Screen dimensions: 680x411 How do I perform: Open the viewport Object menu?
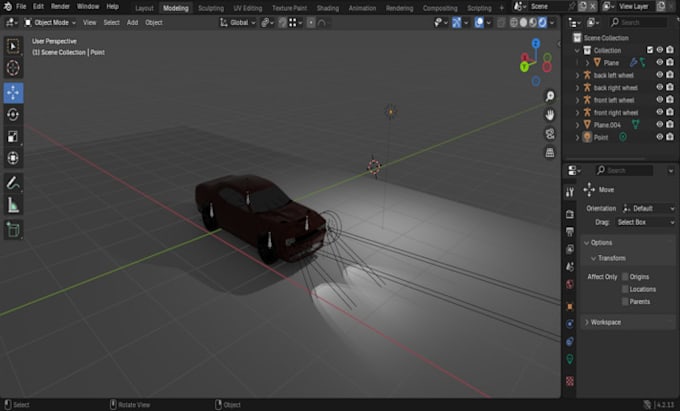coord(154,23)
